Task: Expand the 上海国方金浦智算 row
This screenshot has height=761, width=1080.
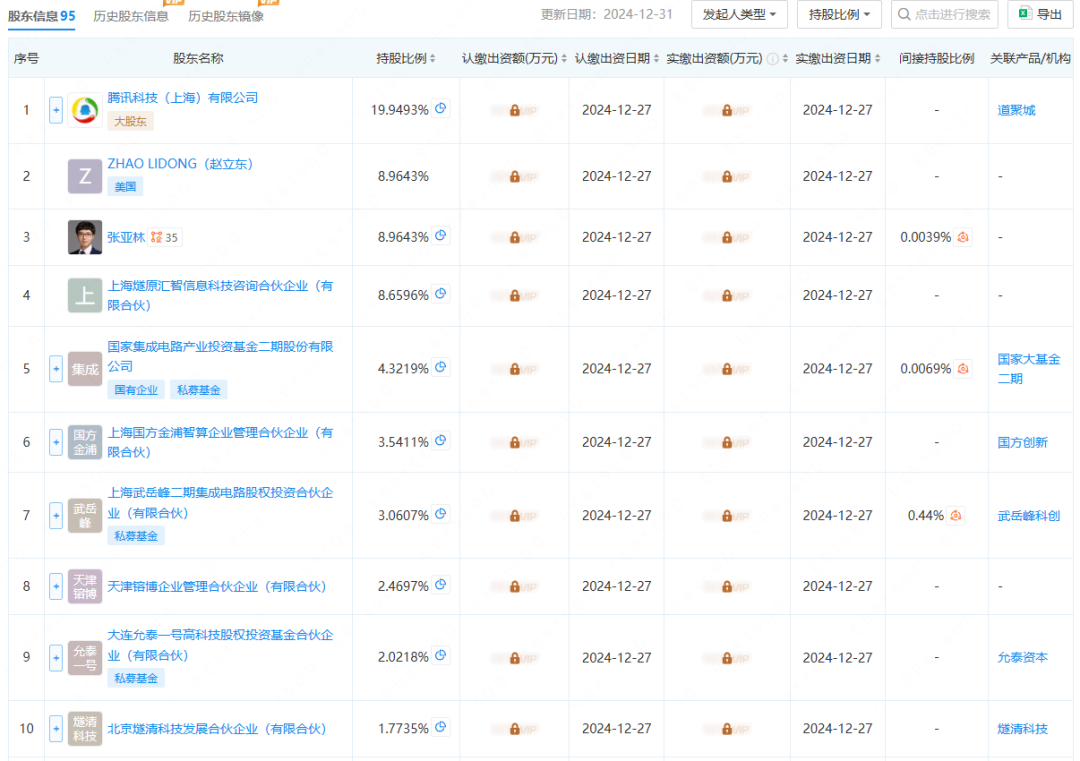Action: [56, 442]
